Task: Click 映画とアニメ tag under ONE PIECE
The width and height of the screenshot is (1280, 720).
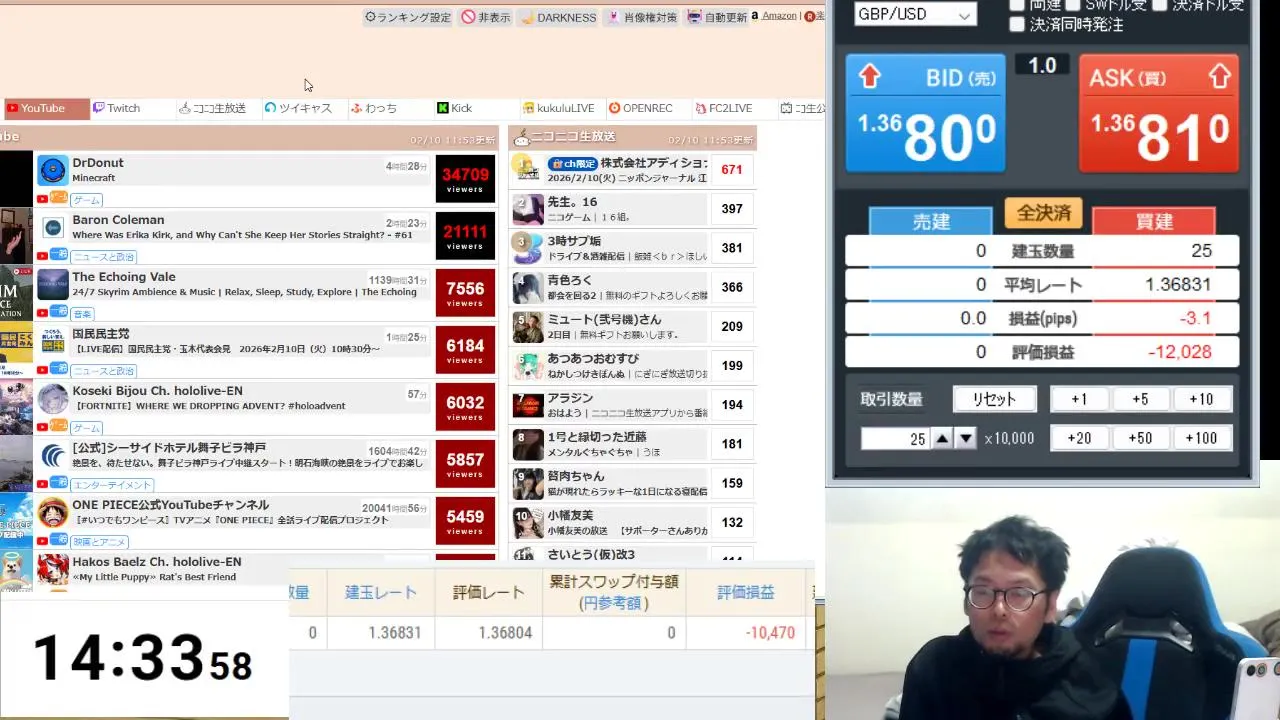Action: [99, 542]
